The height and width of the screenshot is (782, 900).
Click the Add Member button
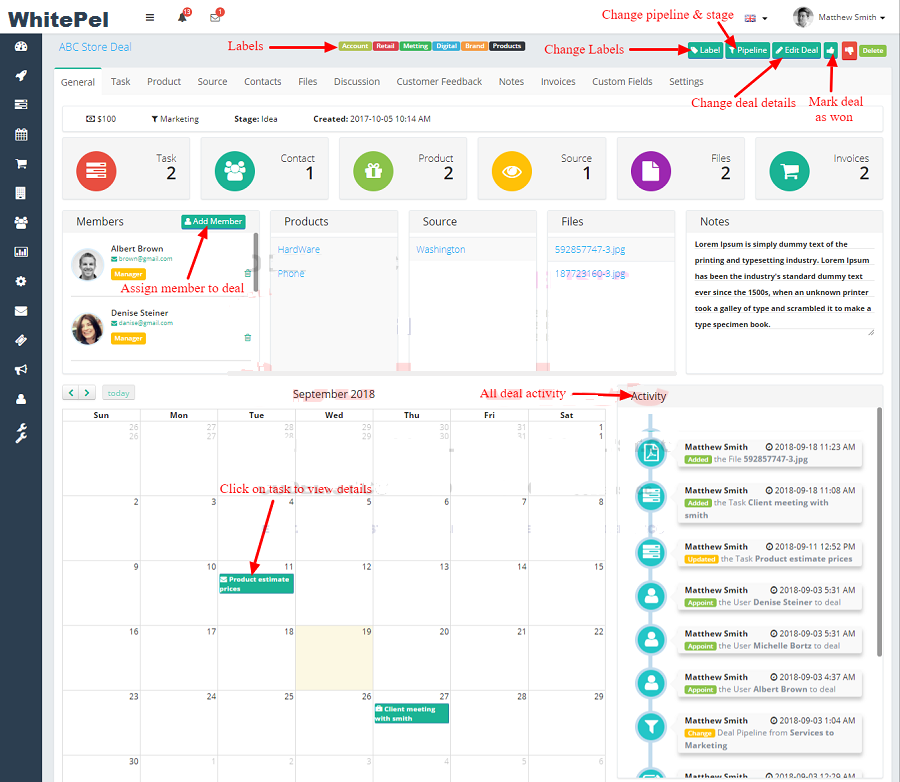(x=213, y=222)
